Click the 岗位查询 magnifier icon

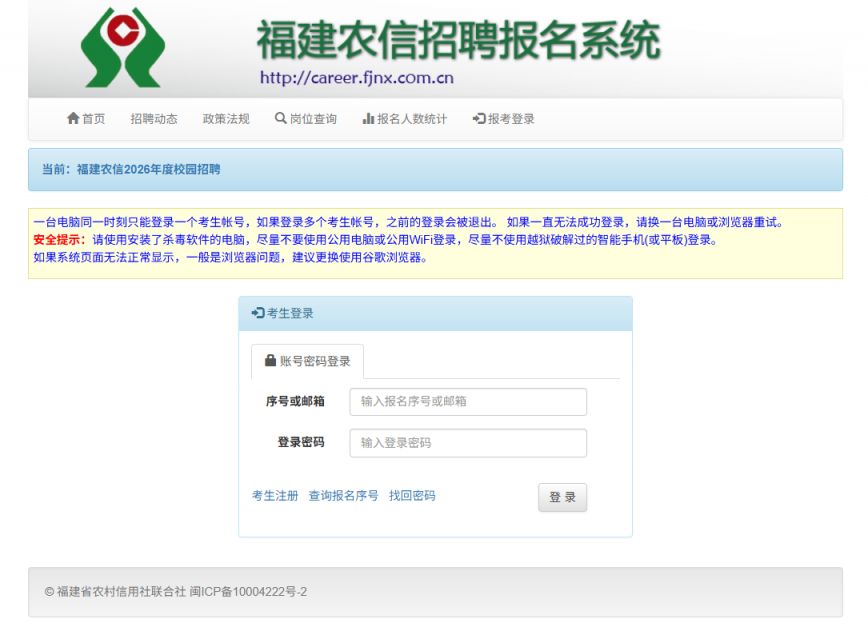click(281, 119)
